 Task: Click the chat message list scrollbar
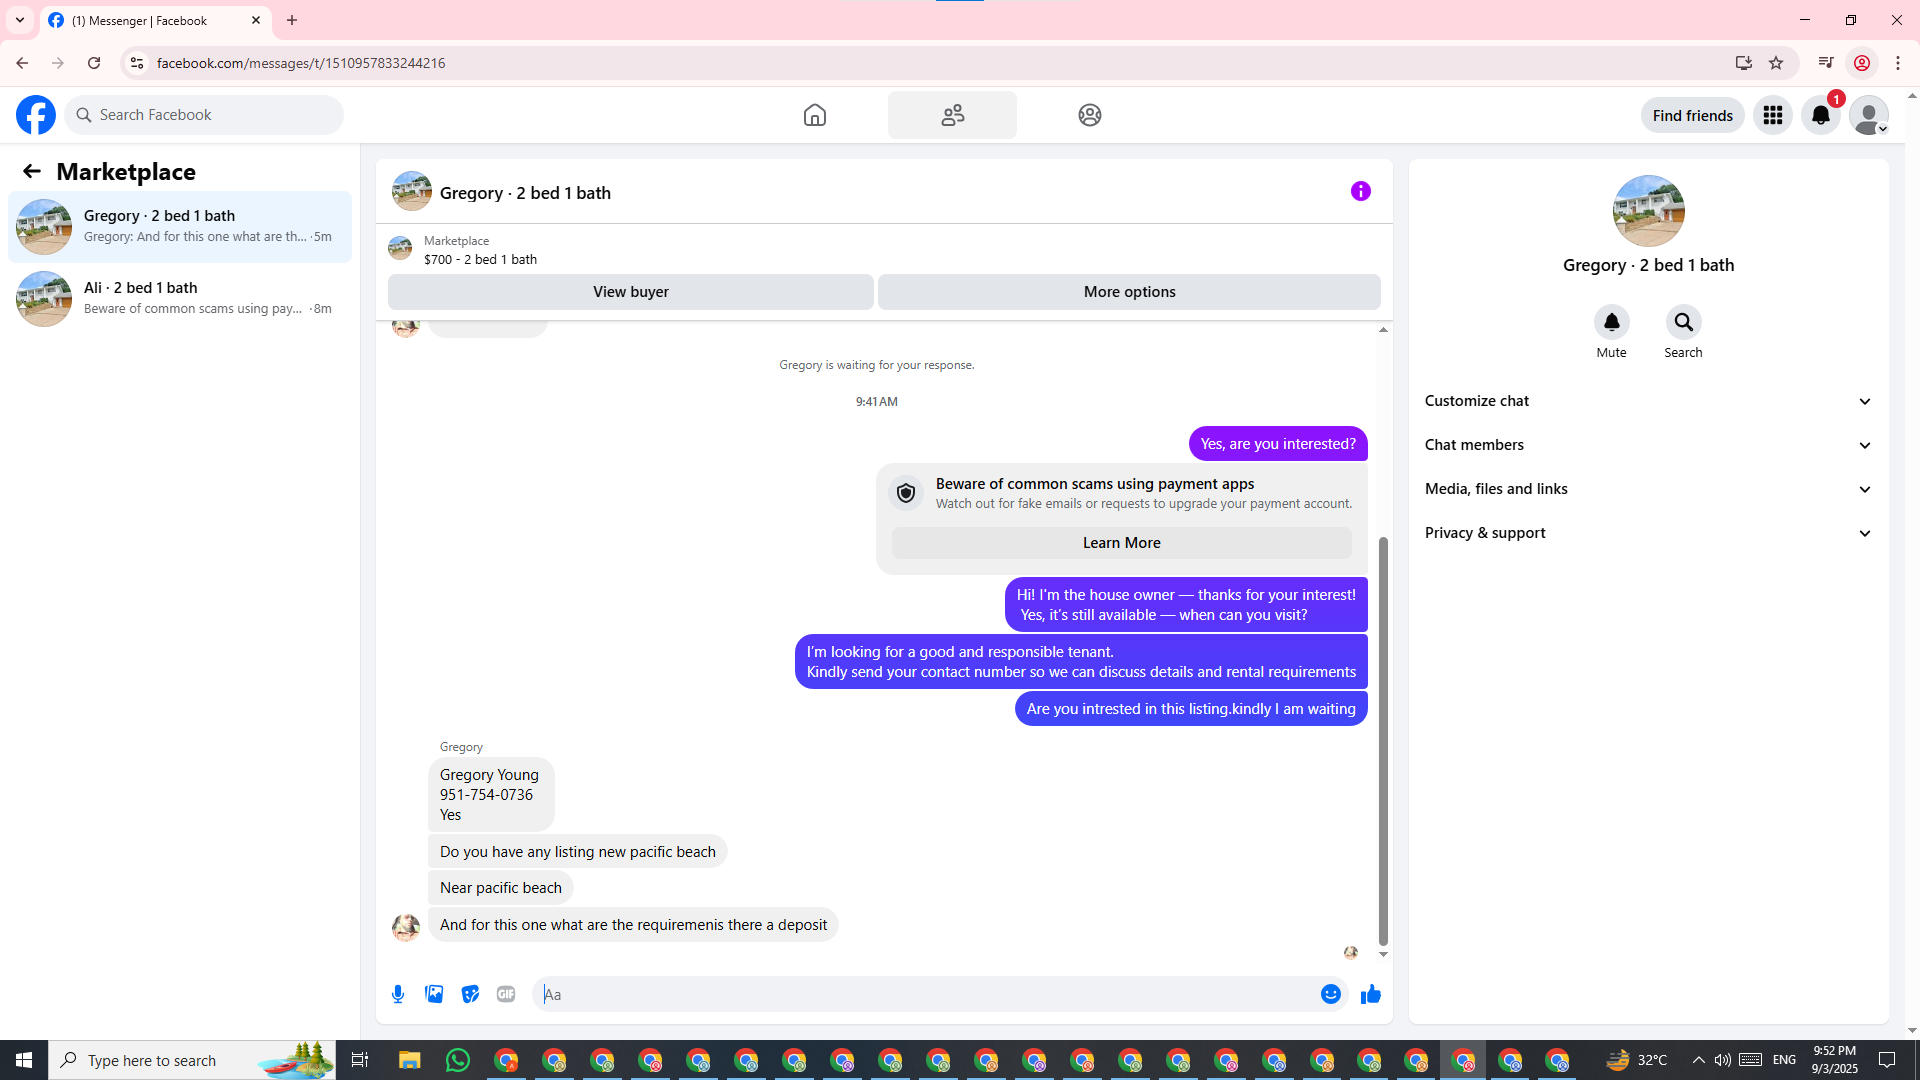pyautogui.click(x=1383, y=741)
